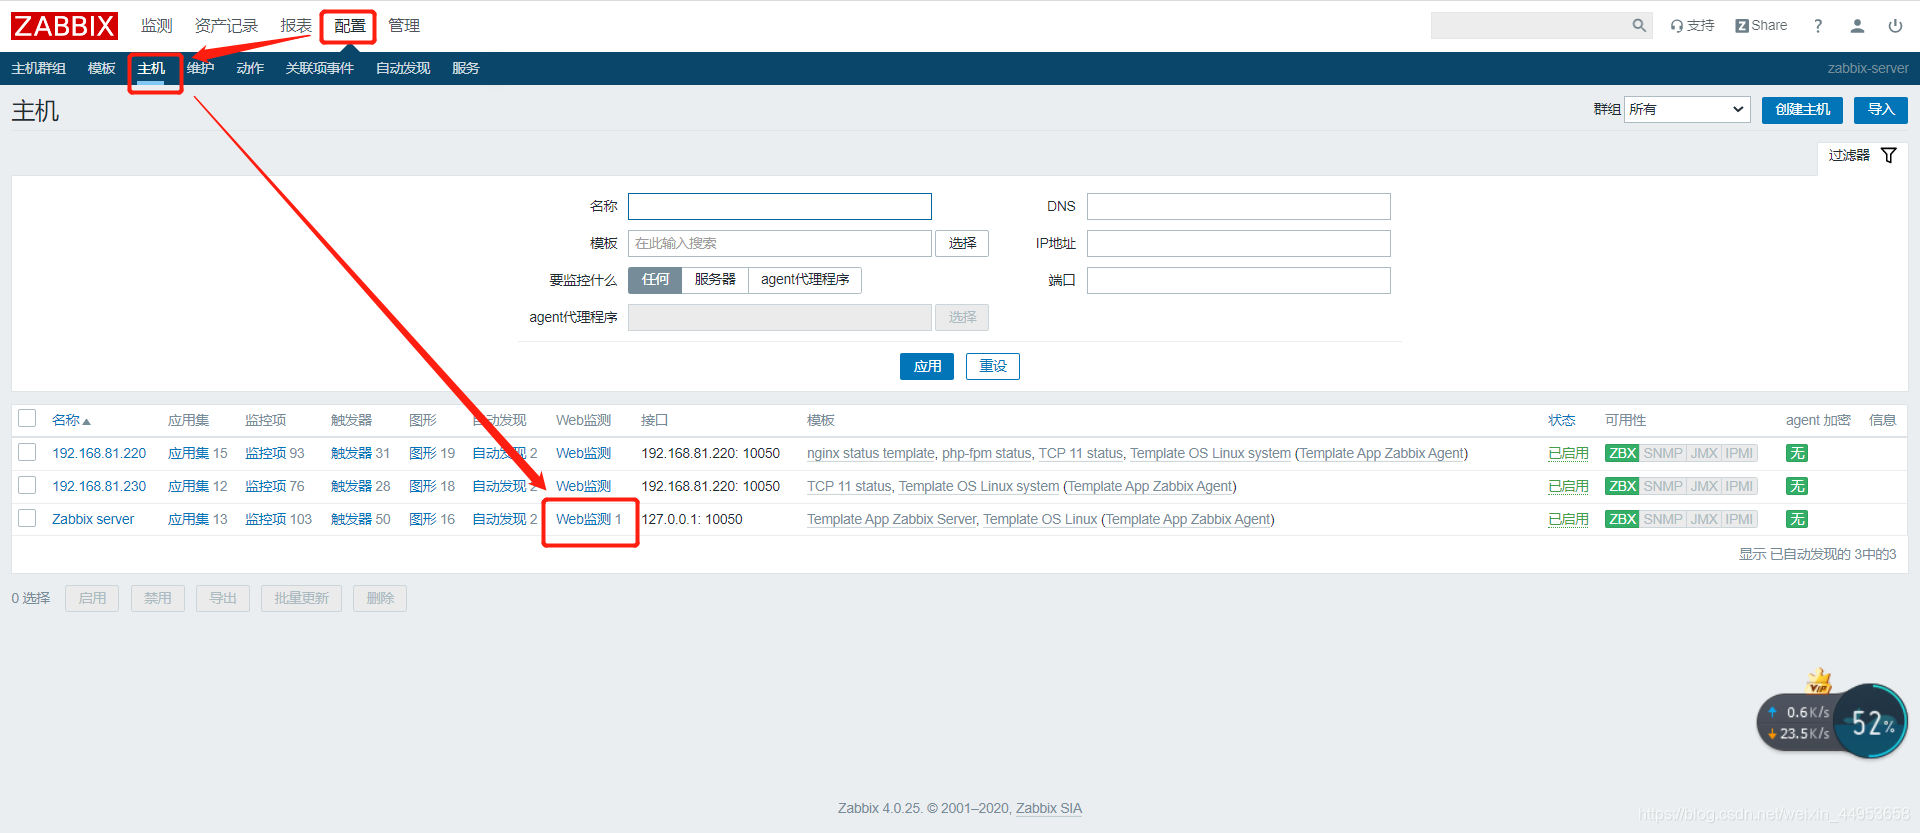Click the logout power icon
Image resolution: width=1920 pixels, height=833 pixels.
click(1895, 26)
